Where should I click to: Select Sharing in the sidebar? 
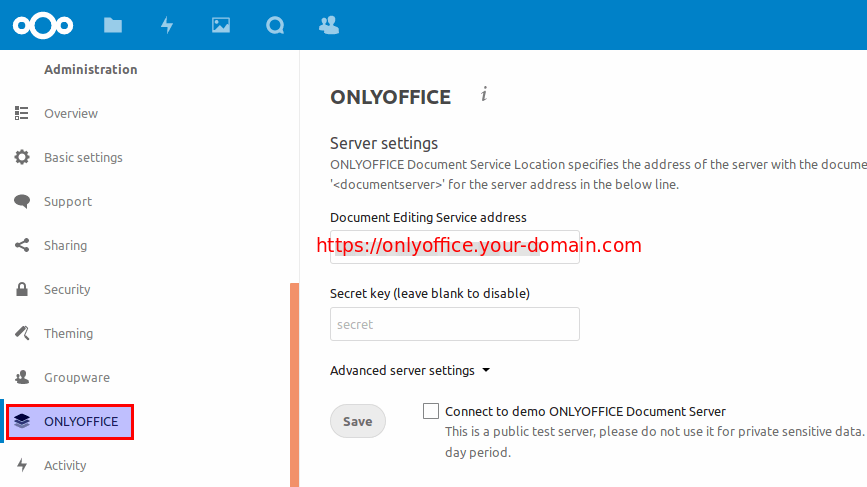65,246
